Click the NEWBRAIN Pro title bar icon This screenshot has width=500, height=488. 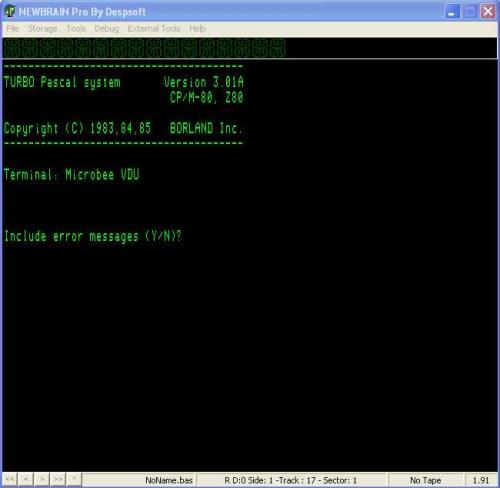point(10,11)
